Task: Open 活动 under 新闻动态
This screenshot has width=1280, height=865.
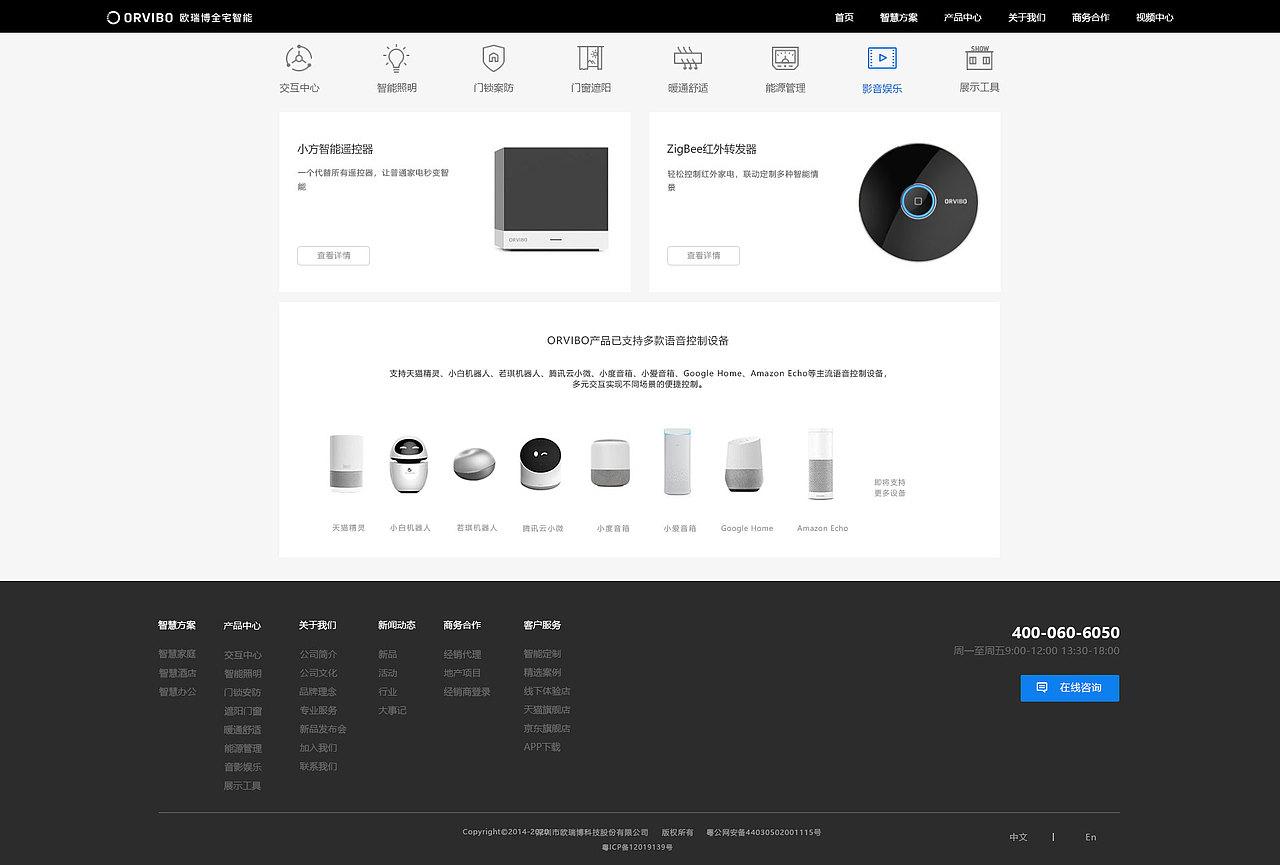Action: (388, 673)
